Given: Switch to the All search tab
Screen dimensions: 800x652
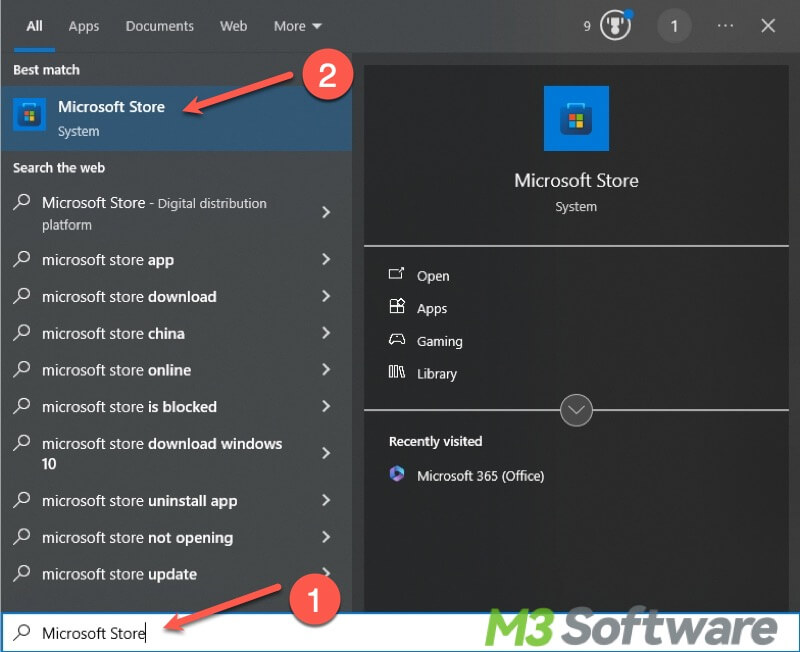Looking at the screenshot, I should [34, 26].
